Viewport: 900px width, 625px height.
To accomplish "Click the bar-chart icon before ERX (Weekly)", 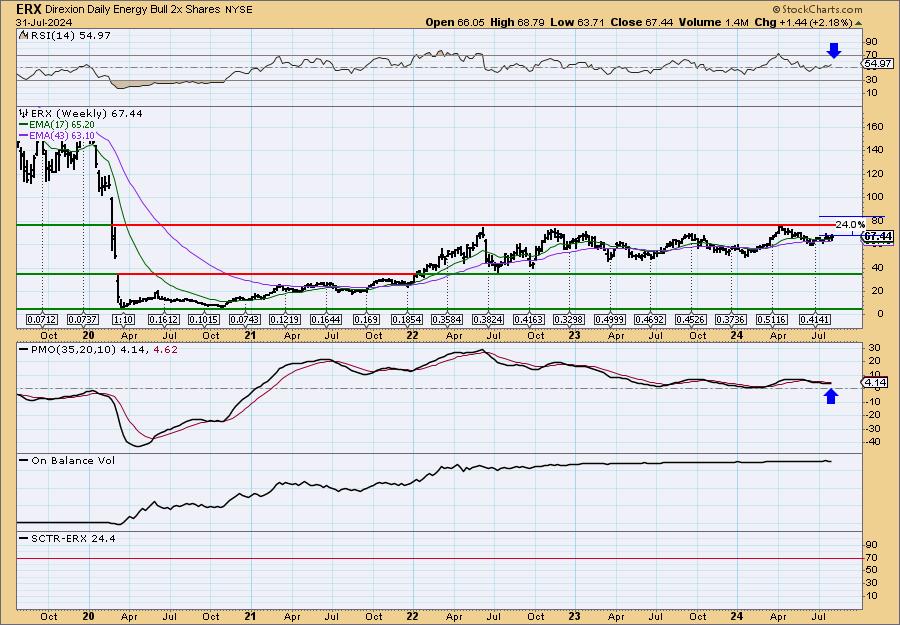I will (22, 113).
